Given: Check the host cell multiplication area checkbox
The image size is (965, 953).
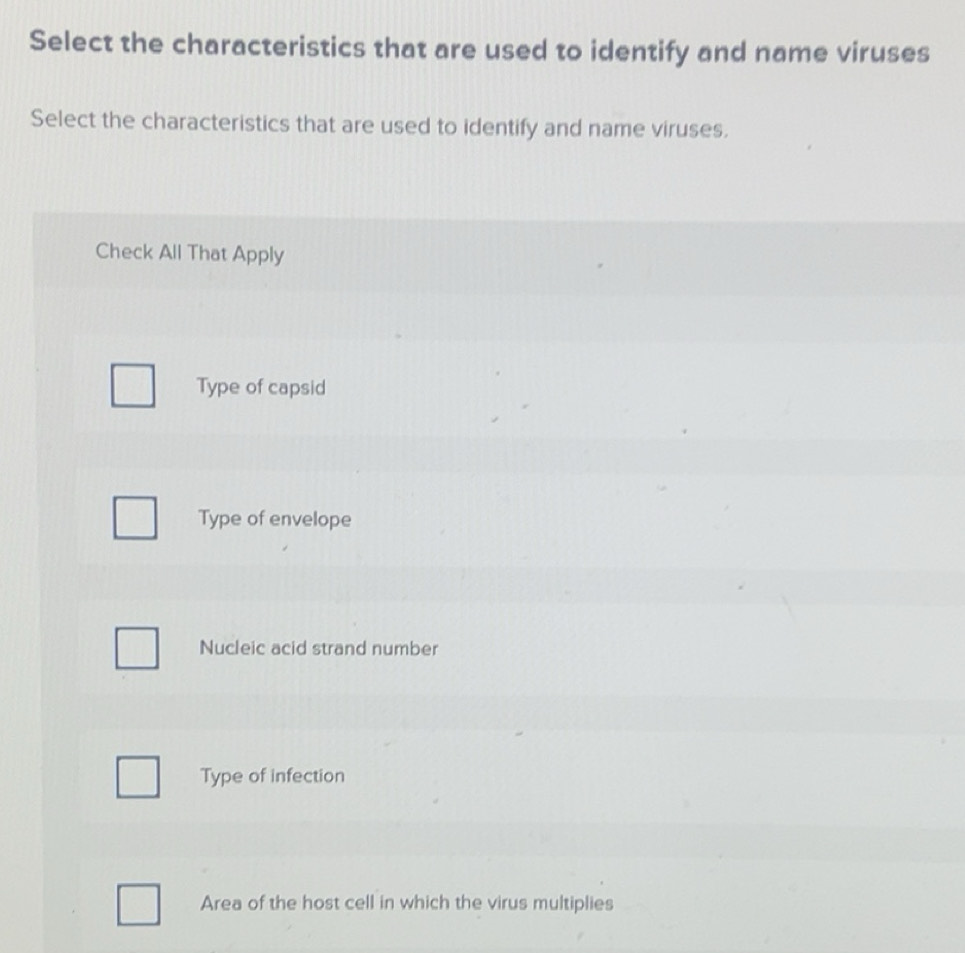Looking at the screenshot, I should click(x=140, y=905).
